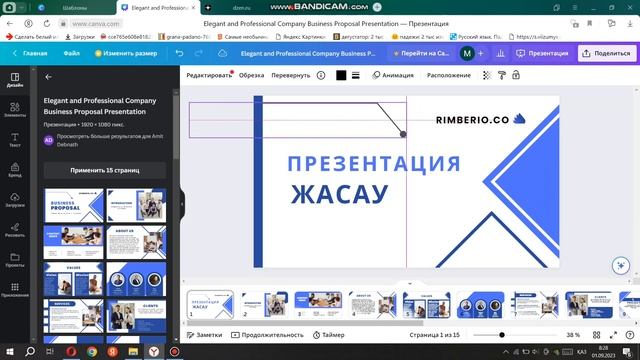The width and height of the screenshot is (640, 360).
Task: Open the Apps panel in the sidebar
Action: (x=15, y=290)
